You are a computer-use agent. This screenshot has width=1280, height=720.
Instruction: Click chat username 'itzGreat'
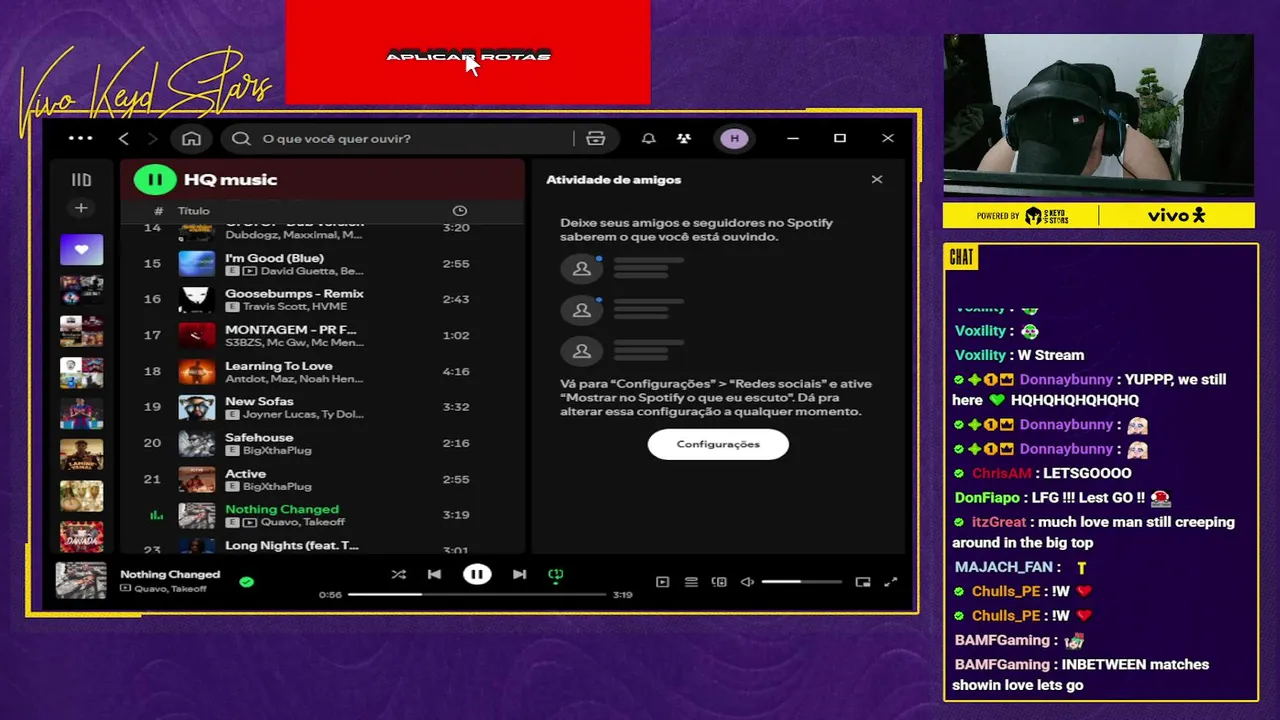[x=999, y=522]
